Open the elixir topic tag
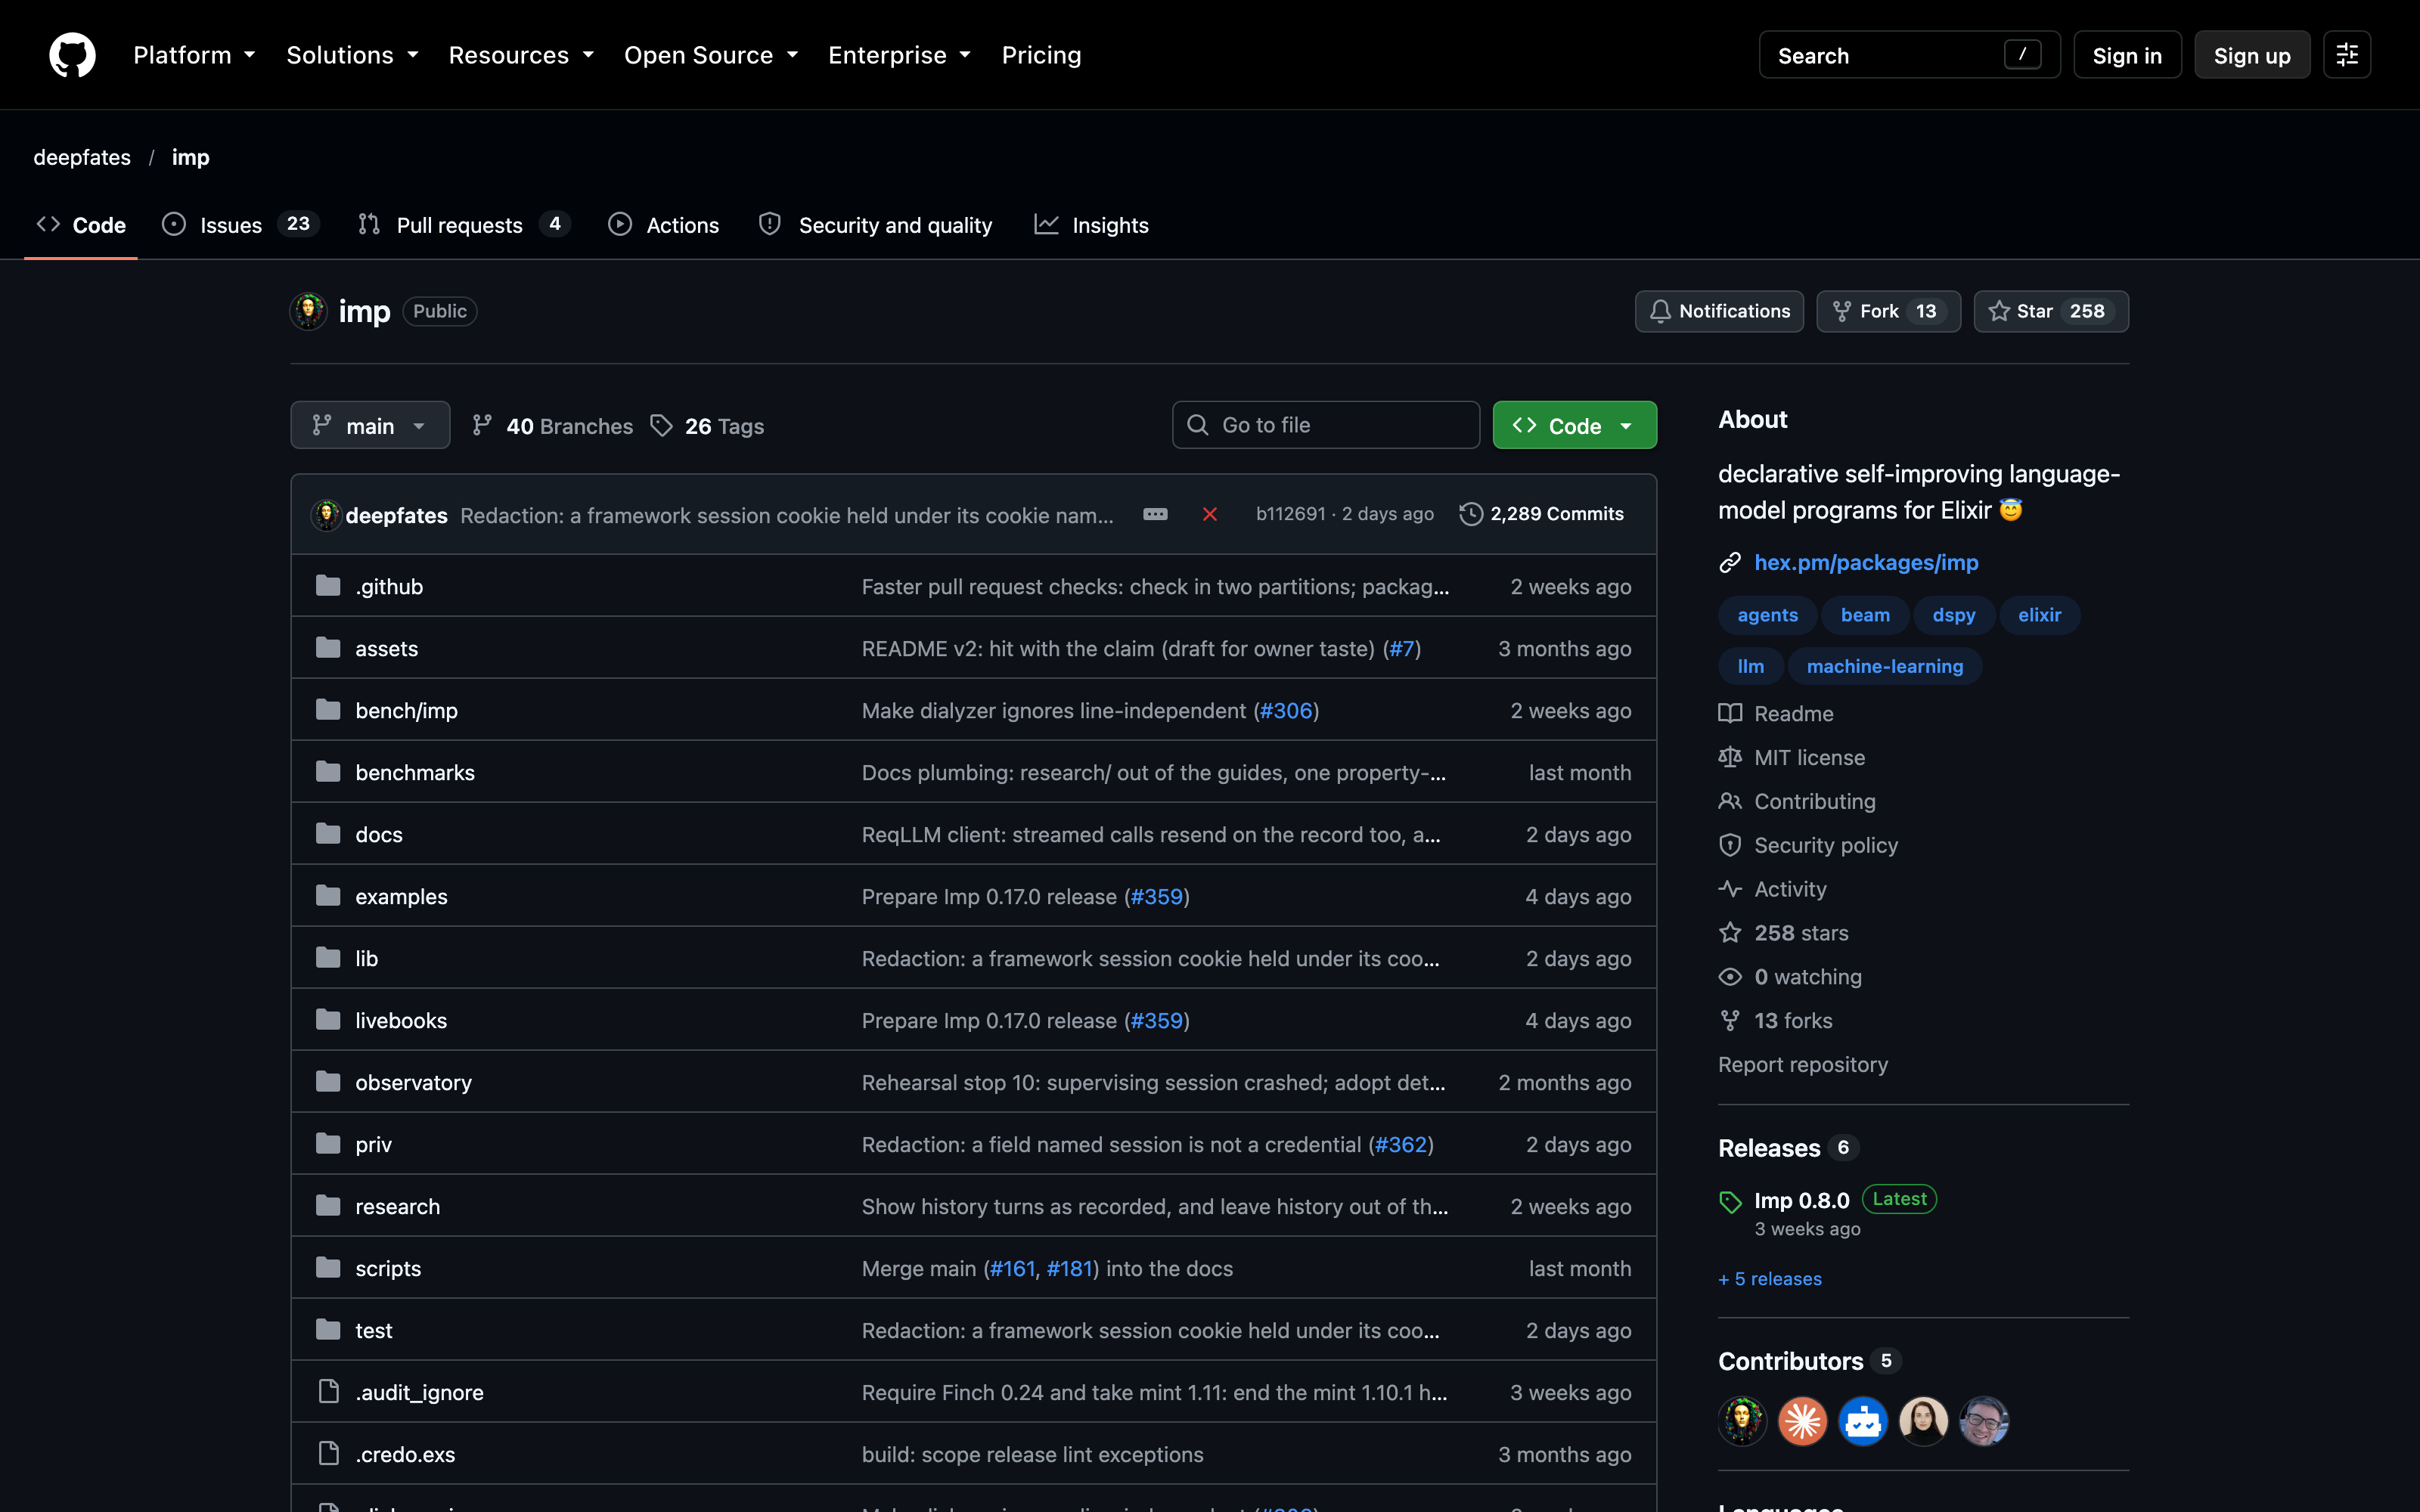 (x=2039, y=615)
